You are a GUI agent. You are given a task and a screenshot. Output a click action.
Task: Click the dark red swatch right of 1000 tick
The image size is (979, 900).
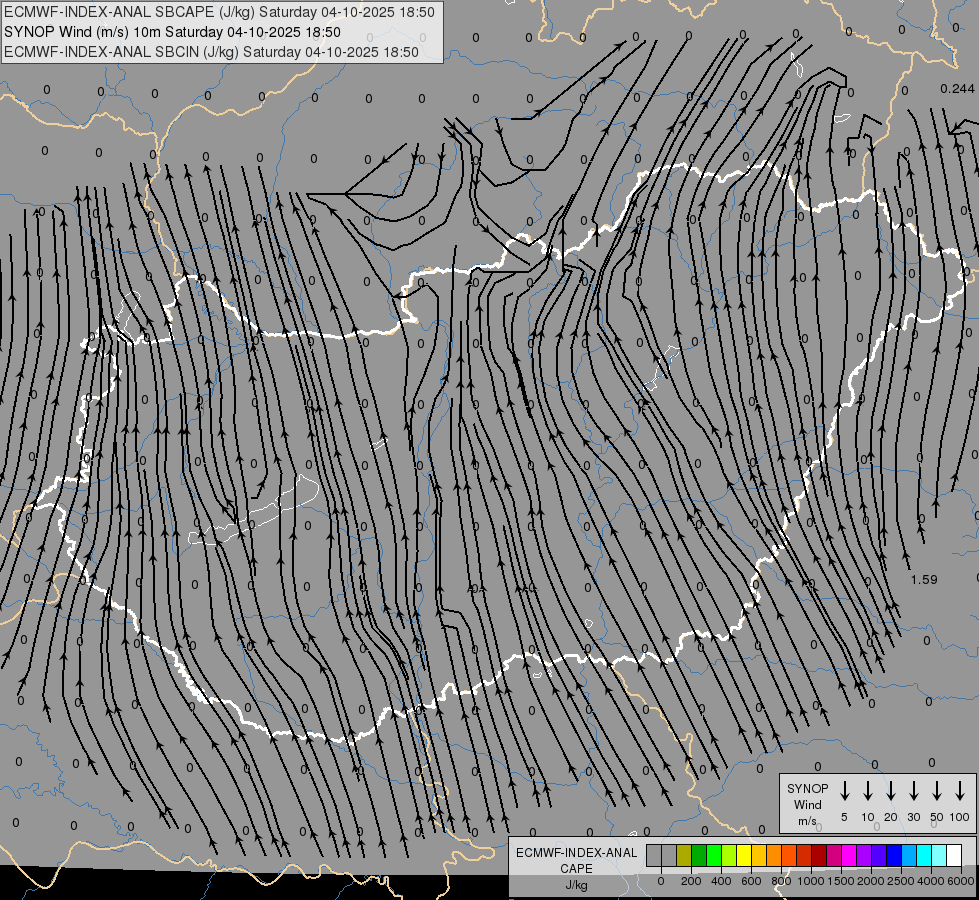tap(820, 855)
